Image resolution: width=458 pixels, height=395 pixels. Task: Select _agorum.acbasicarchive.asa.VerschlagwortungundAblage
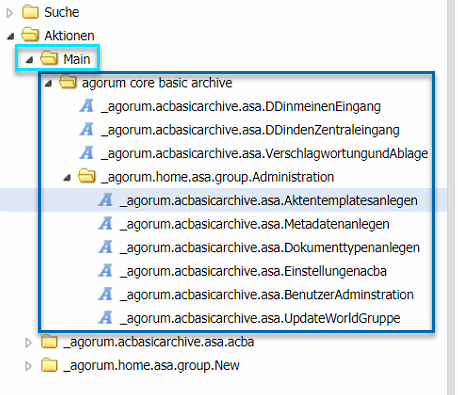264,154
